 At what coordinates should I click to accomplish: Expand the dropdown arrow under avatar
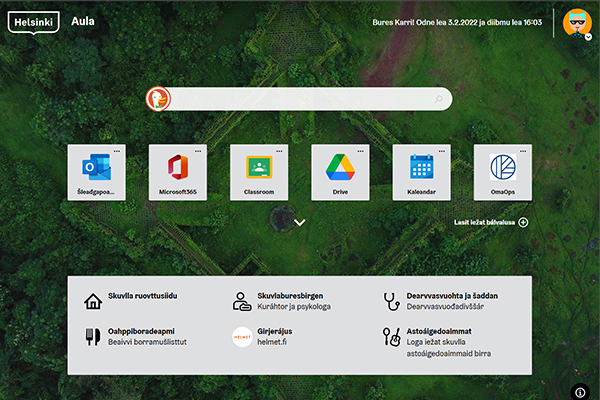589,37
